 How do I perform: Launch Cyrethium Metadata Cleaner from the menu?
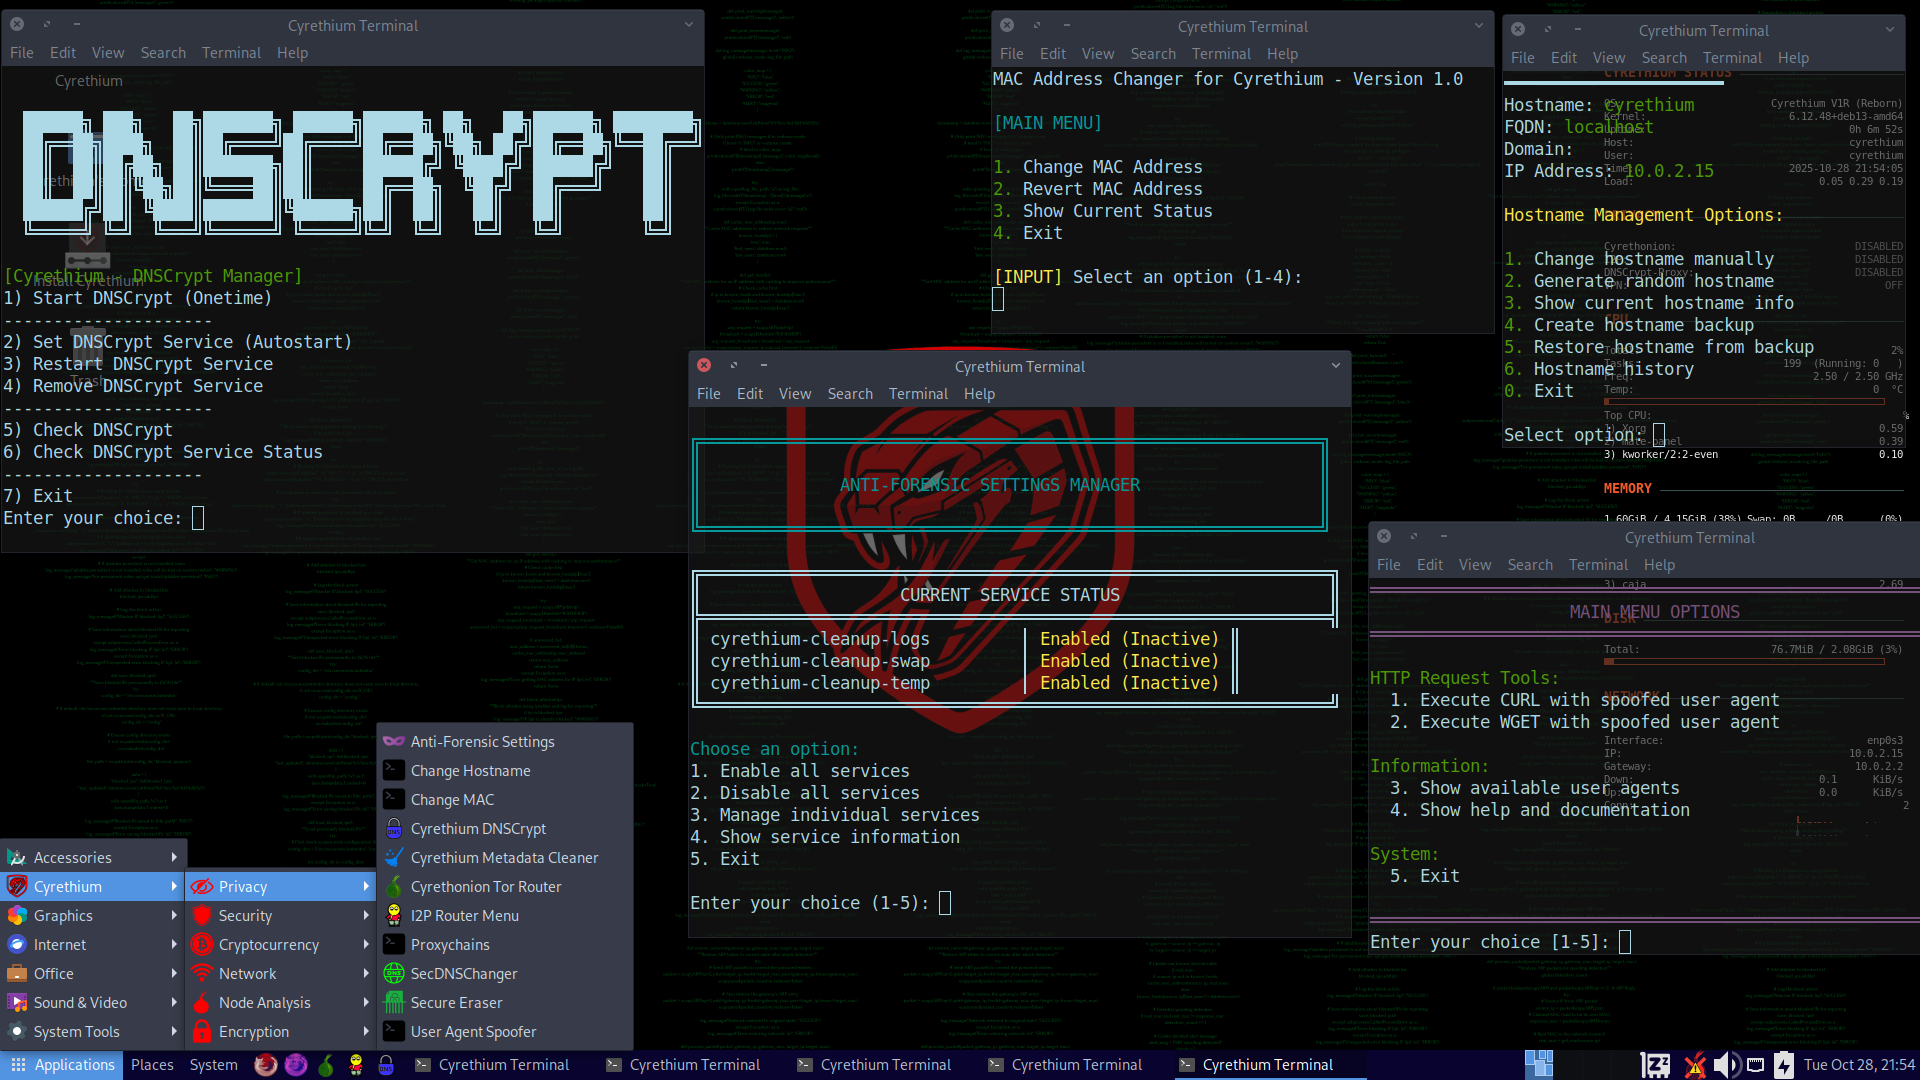click(505, 857)
